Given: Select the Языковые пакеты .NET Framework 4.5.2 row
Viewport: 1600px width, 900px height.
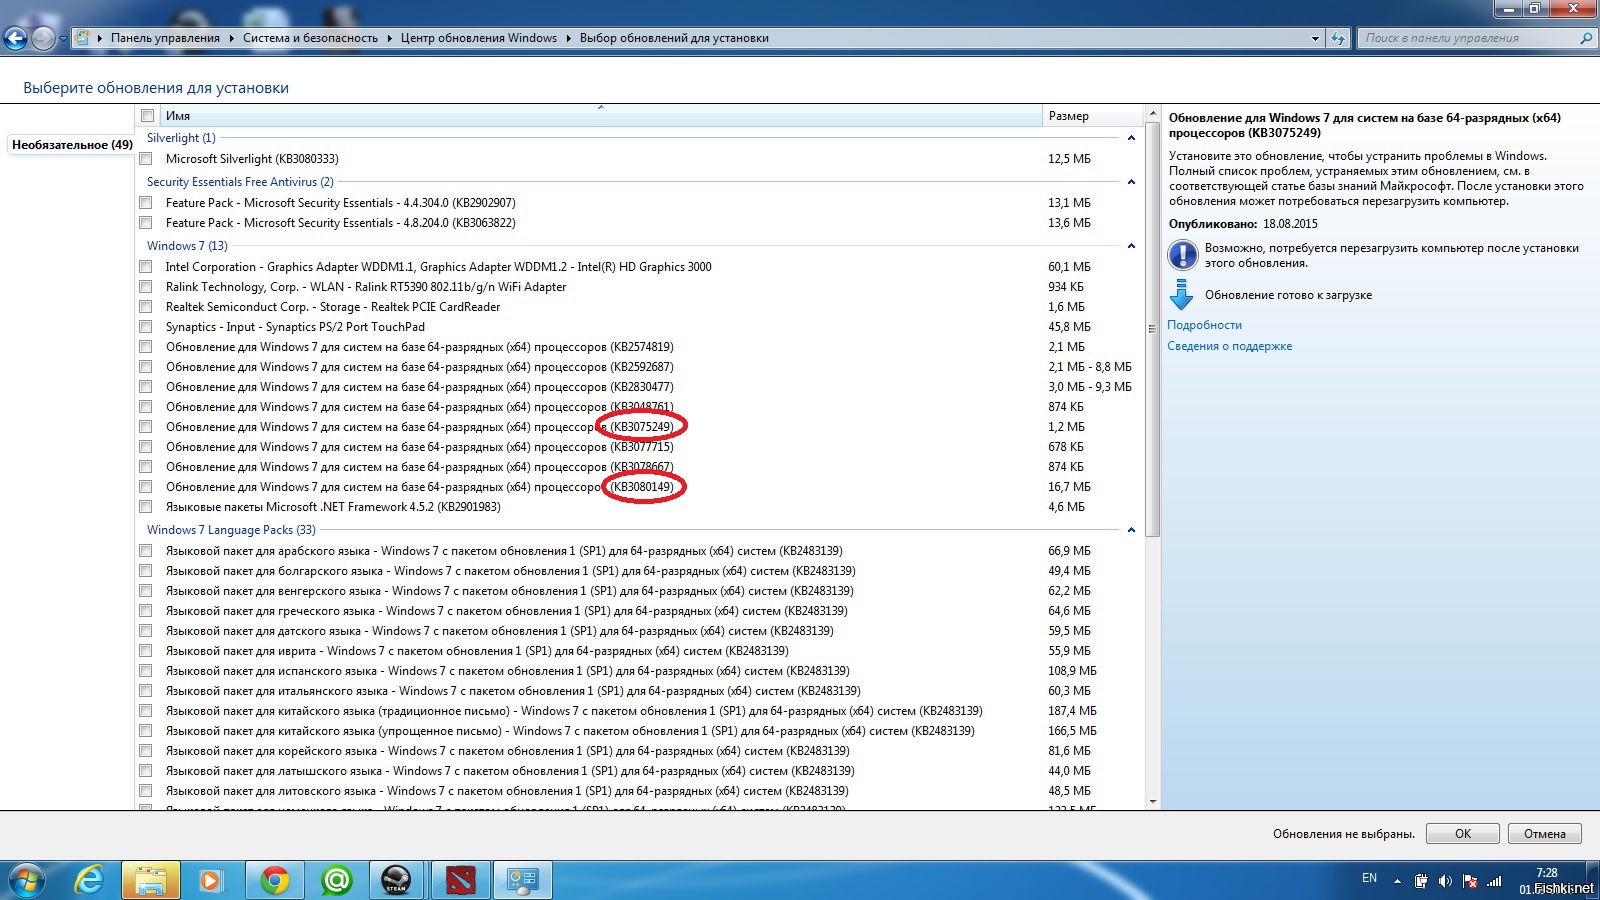Looking at the screenshot, I should [640, 507].
